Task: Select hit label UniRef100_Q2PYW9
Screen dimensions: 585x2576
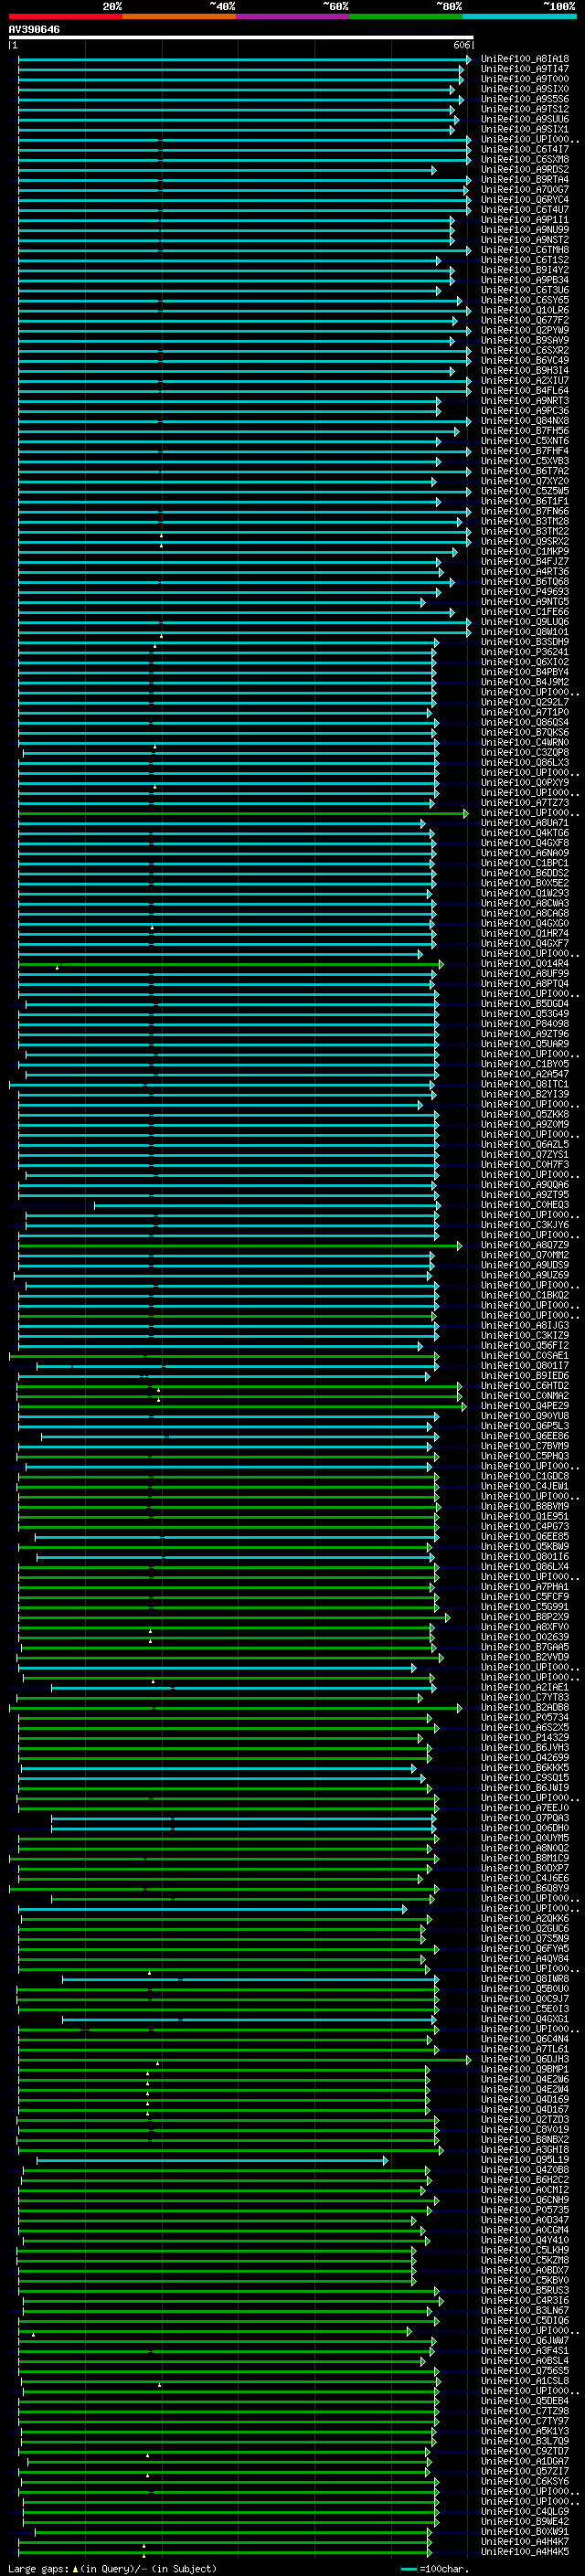Action: [x=525, y=330]
